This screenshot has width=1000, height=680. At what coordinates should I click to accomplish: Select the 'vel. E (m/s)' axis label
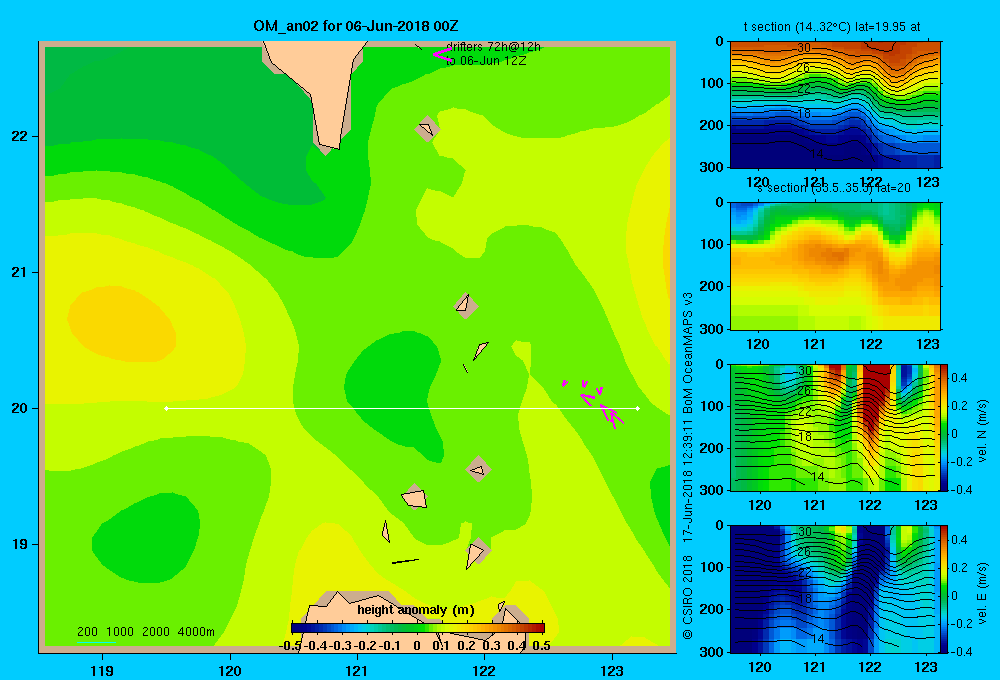pos(982,593)
